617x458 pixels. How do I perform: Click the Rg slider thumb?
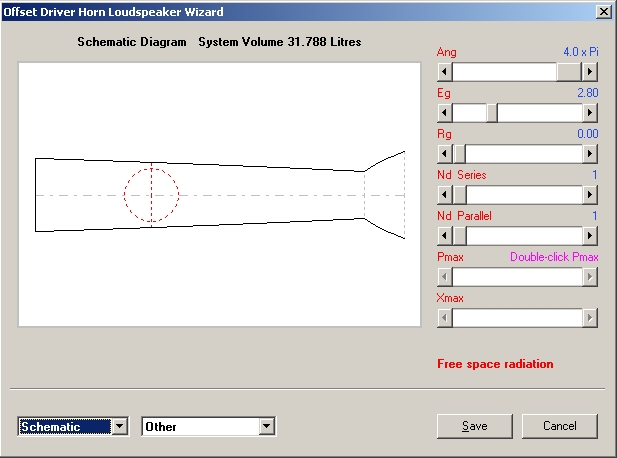point(459,154)
